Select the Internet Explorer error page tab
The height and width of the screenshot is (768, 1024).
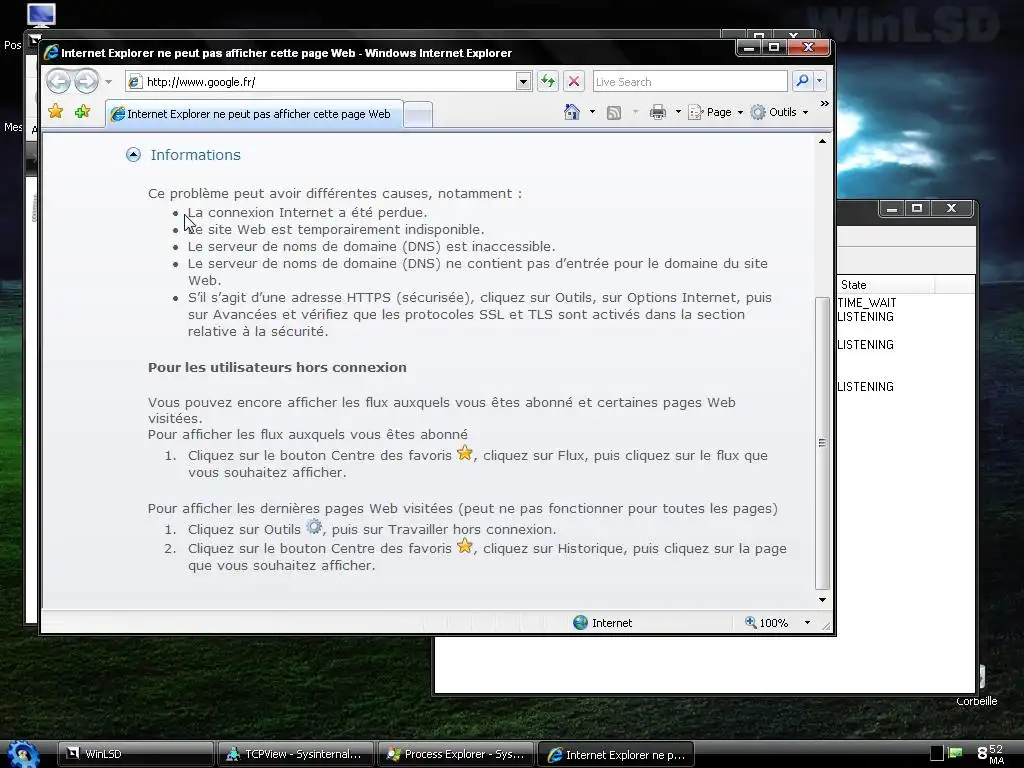pyautogui.click(x=253, y=114)
